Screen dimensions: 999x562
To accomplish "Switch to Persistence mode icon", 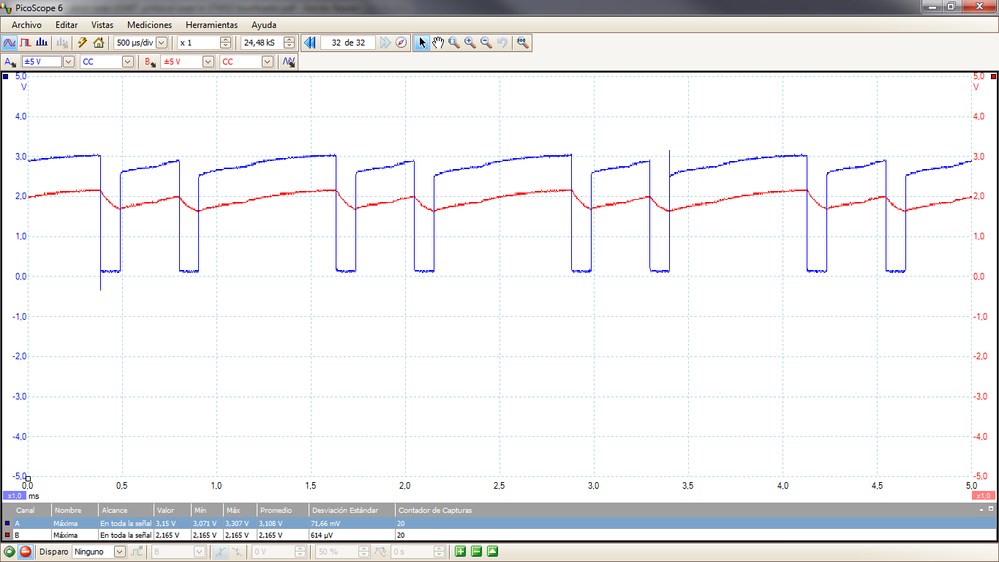I will pos(25,43).
